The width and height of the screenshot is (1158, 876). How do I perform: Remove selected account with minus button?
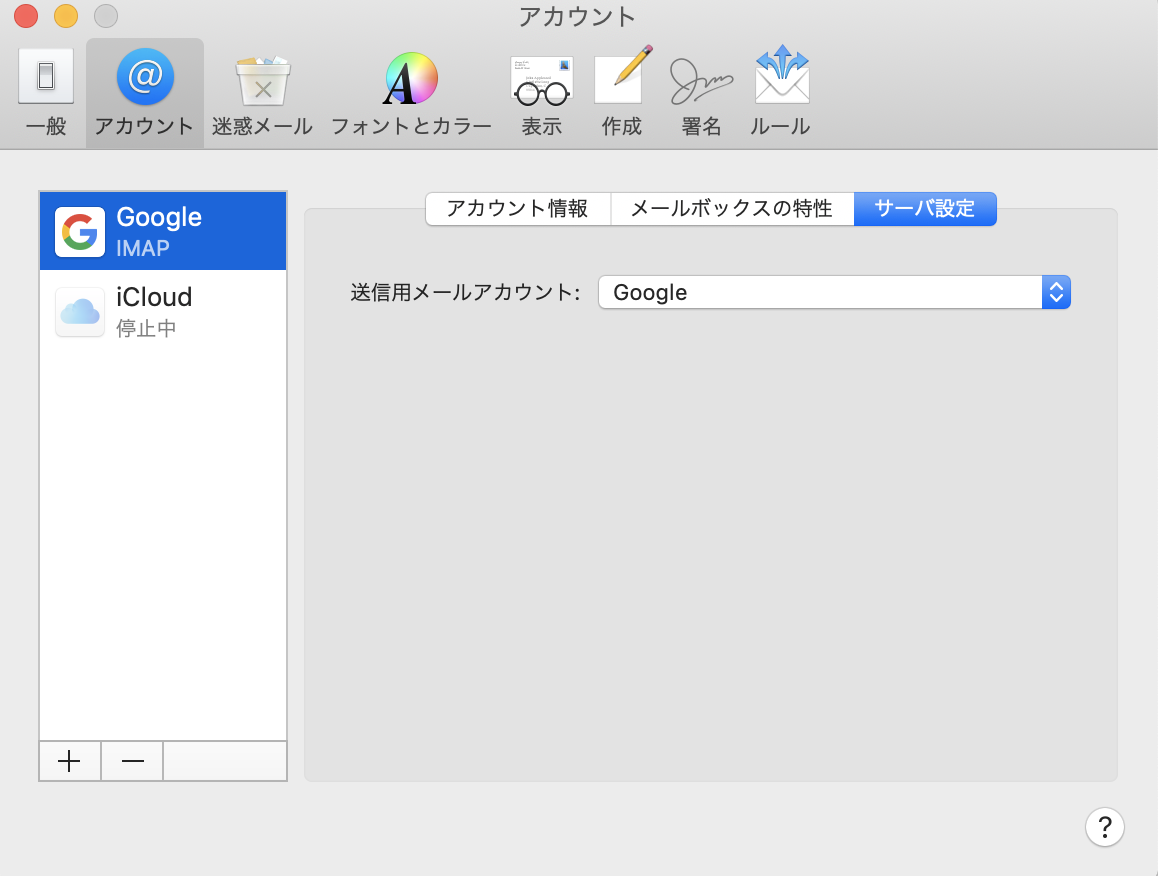132,761
